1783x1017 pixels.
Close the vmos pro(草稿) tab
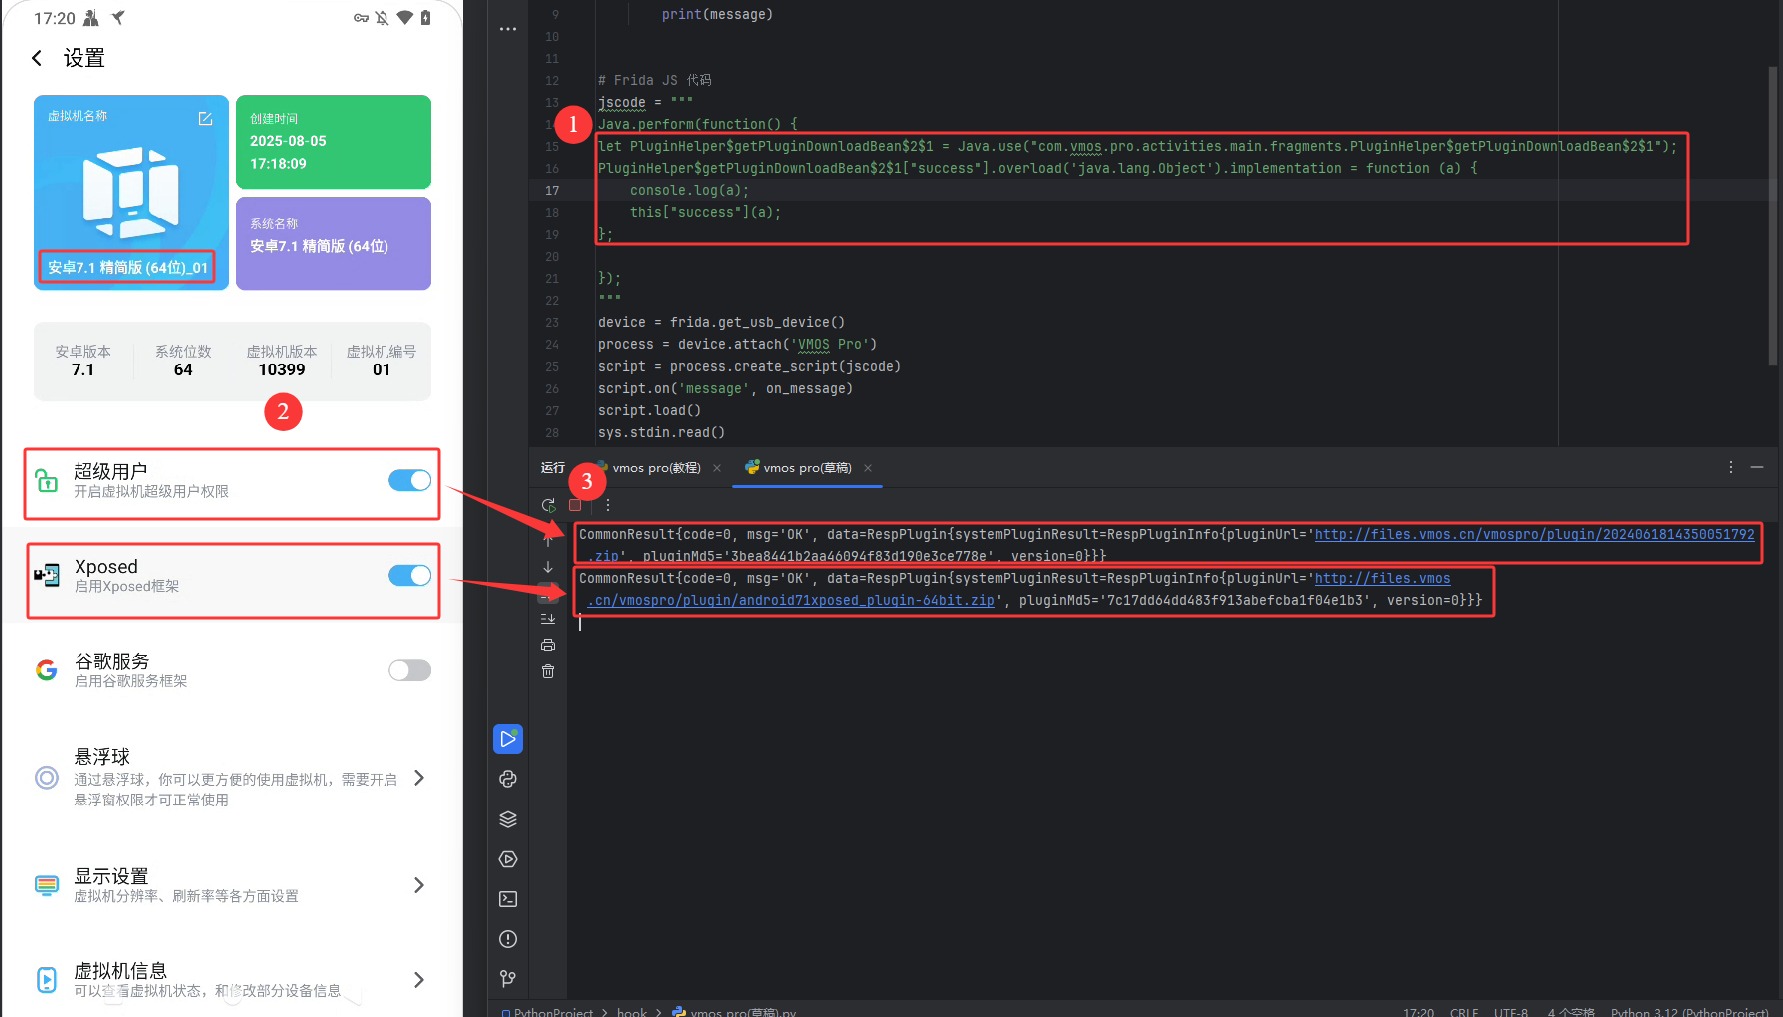click(868, 468)
